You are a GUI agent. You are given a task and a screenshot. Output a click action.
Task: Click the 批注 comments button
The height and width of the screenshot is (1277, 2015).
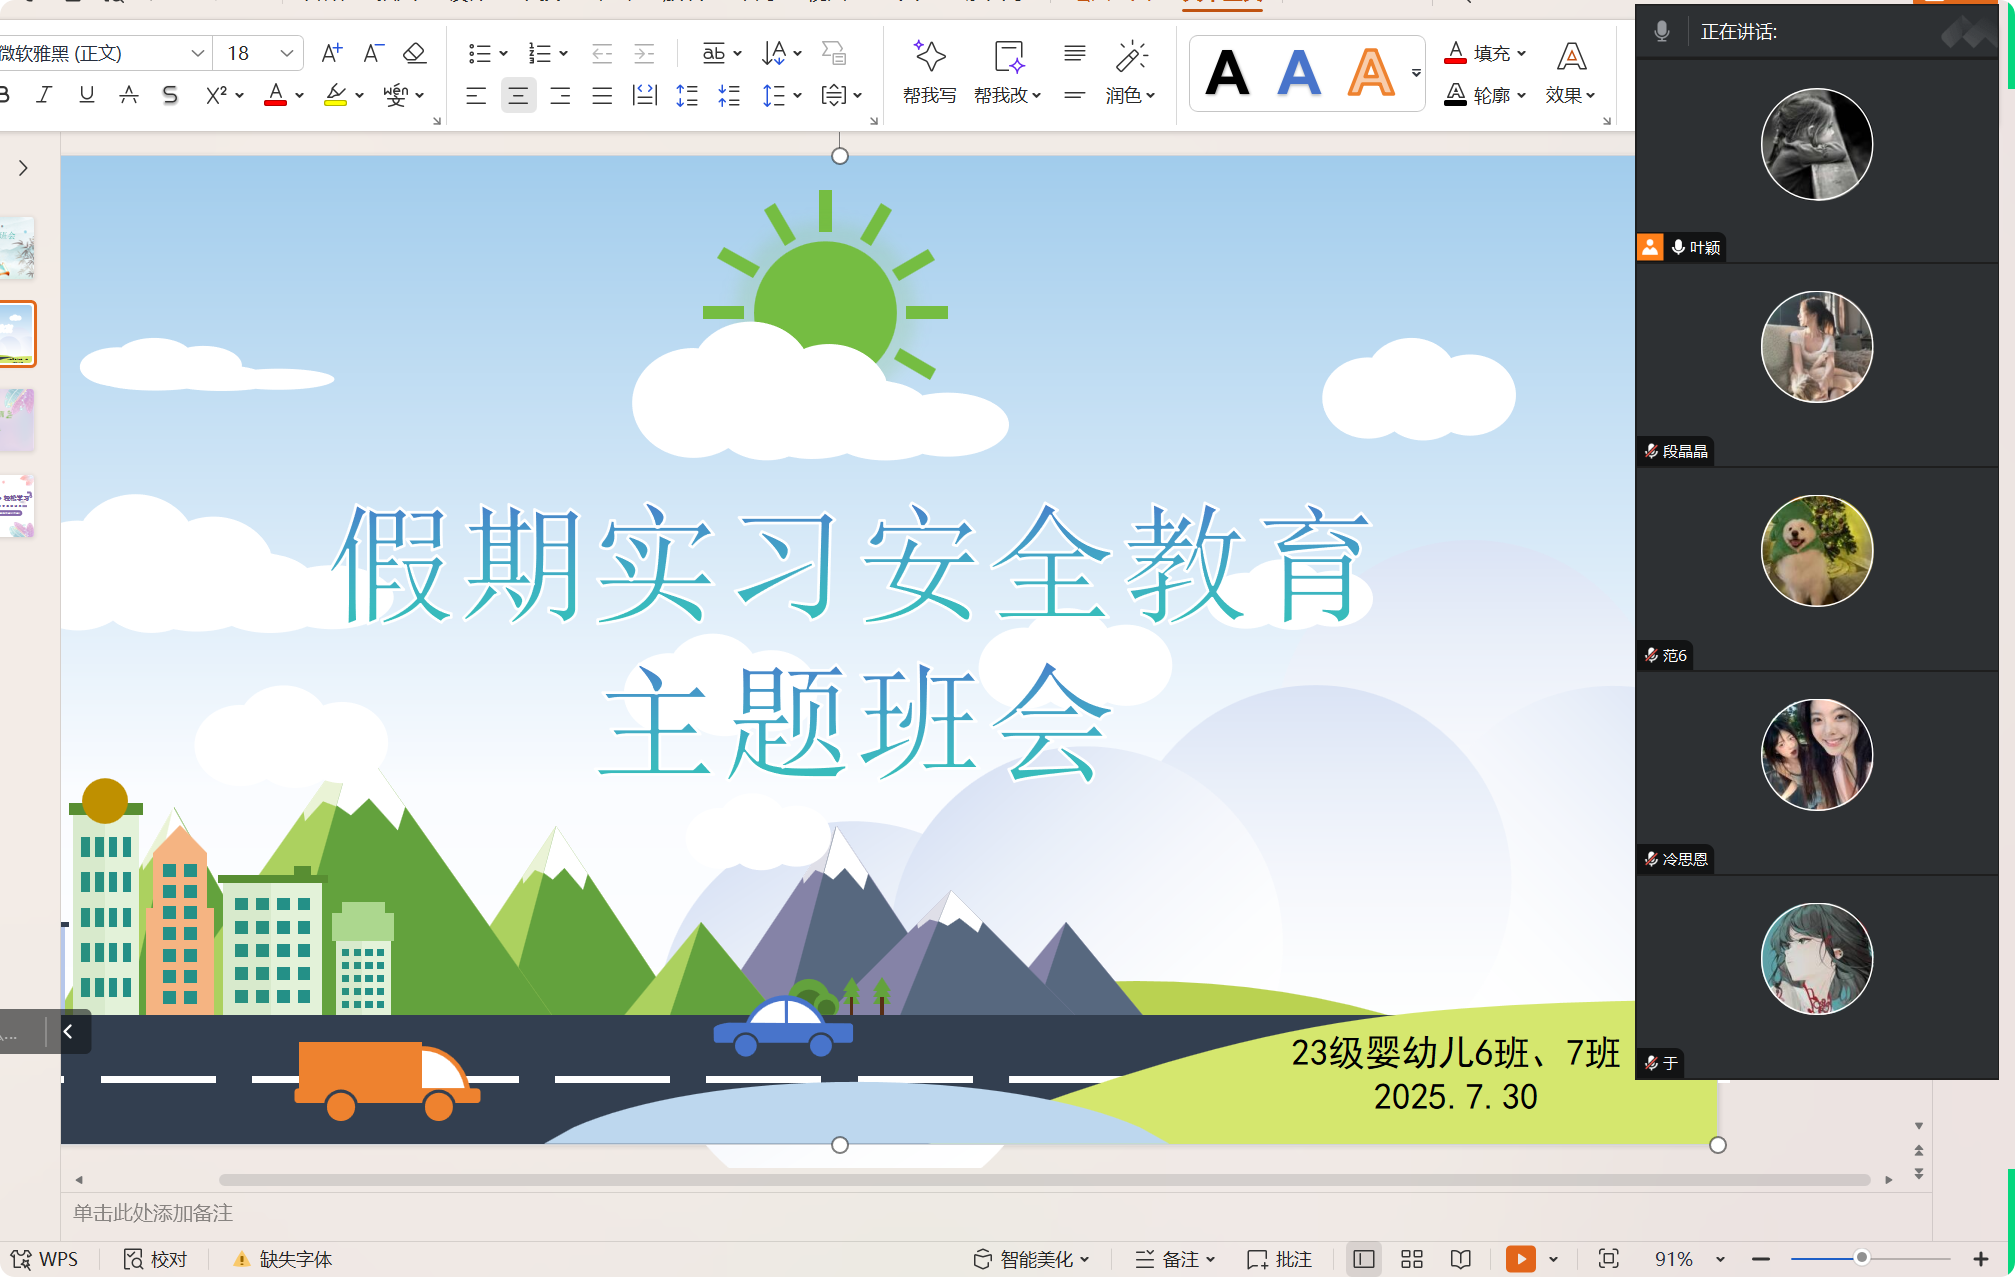coord(1280,1259)
